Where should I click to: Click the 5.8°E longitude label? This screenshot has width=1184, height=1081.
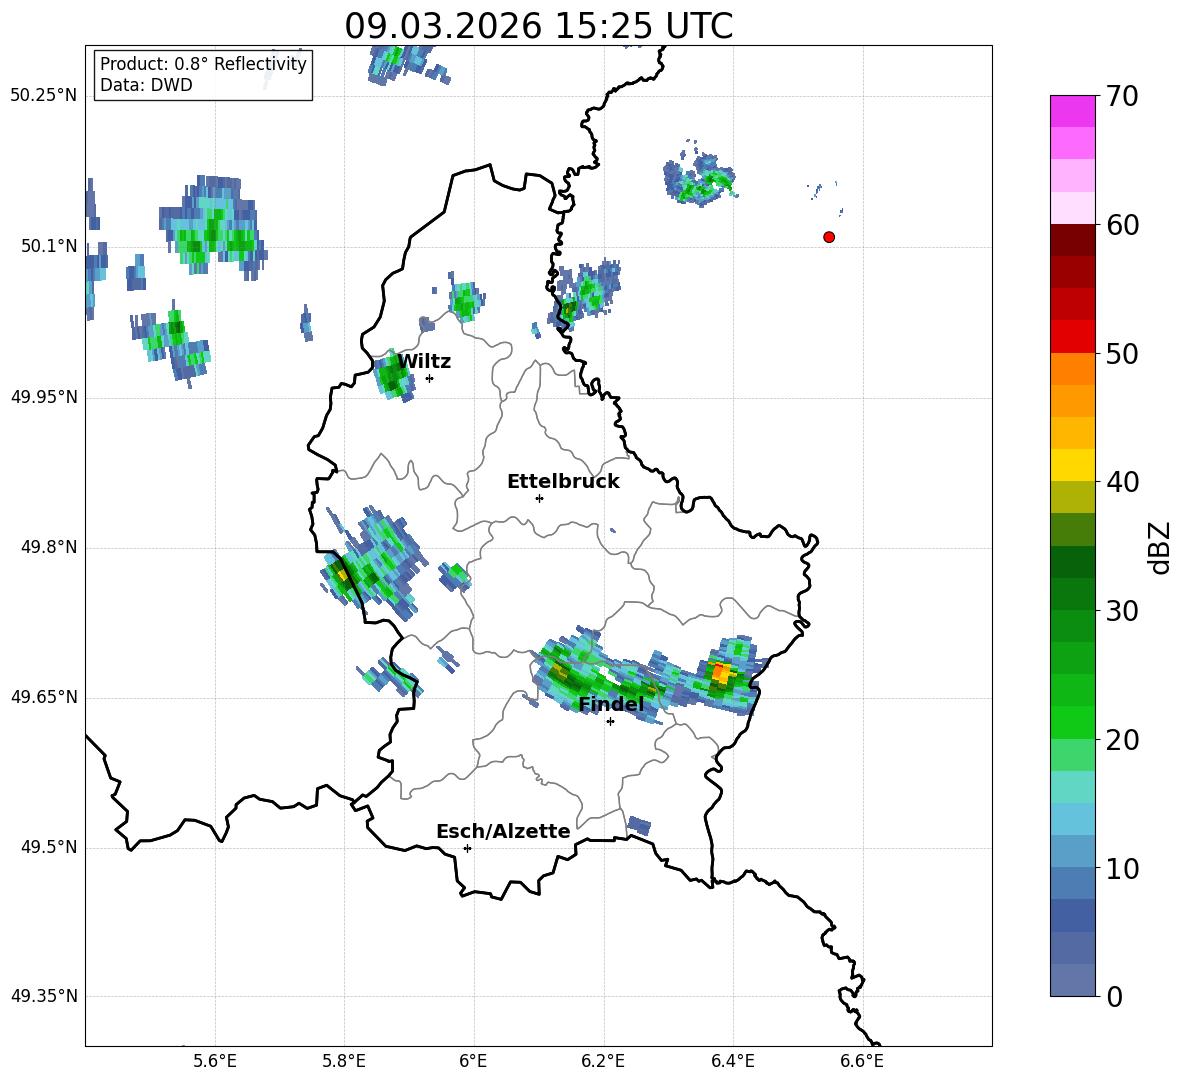344,1061
